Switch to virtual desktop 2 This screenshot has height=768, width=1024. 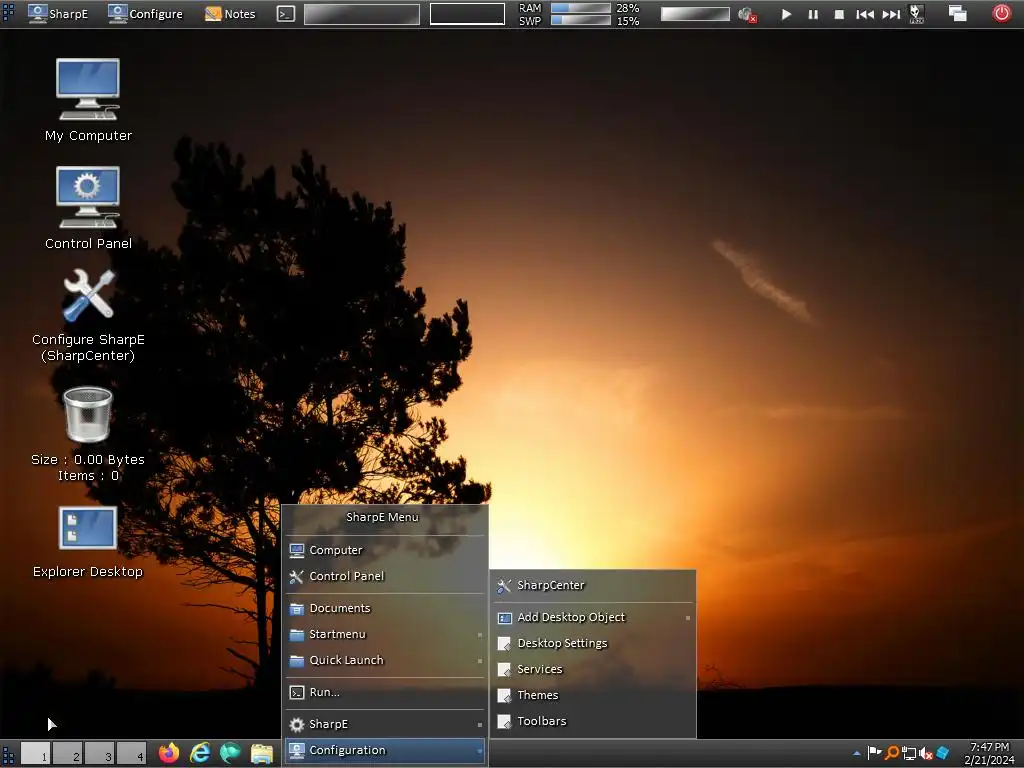(68, 754)
